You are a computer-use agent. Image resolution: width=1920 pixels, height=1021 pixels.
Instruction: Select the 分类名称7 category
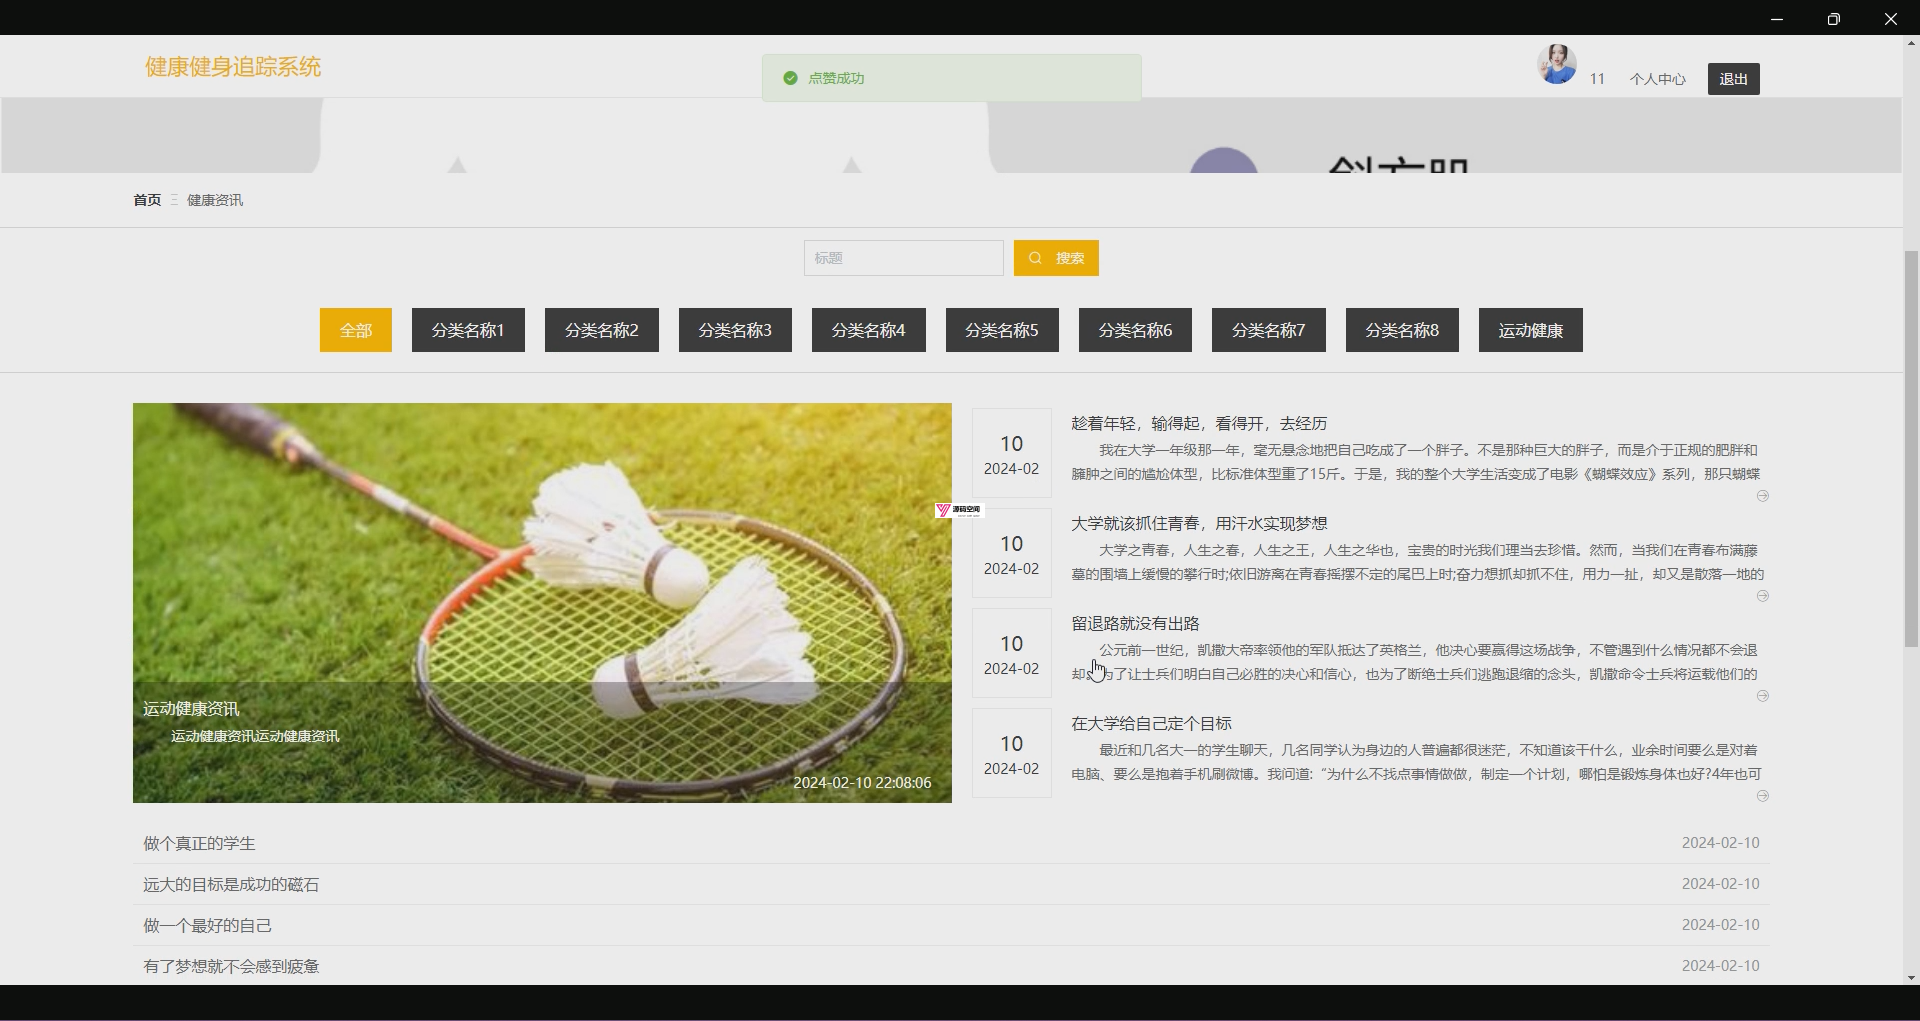click(x=1269, y=330)
